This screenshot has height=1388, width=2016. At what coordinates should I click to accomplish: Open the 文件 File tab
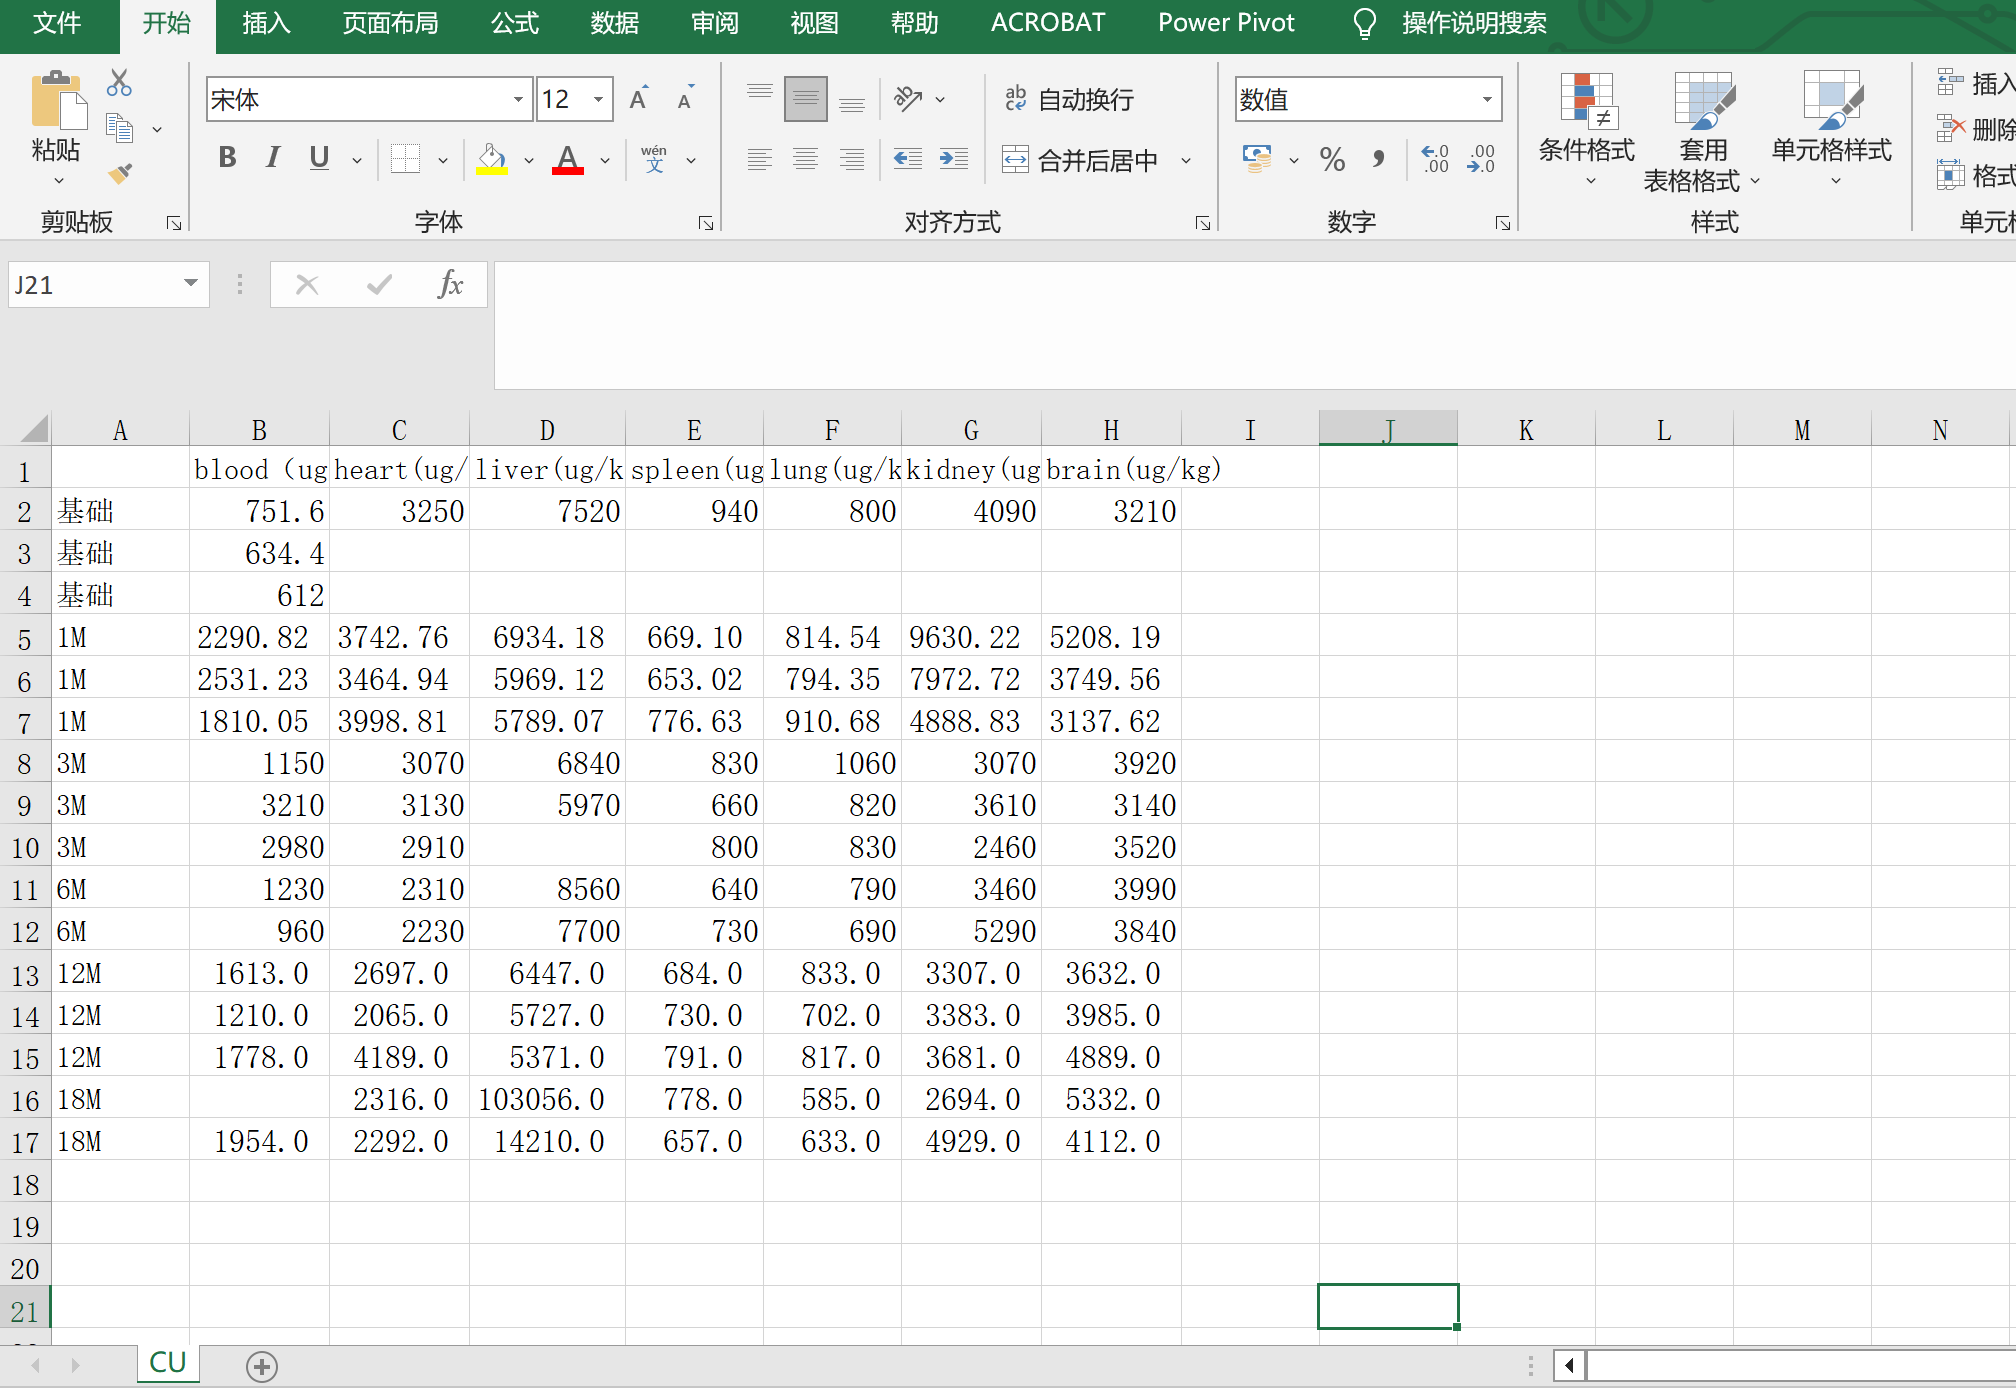coord(57,23)
